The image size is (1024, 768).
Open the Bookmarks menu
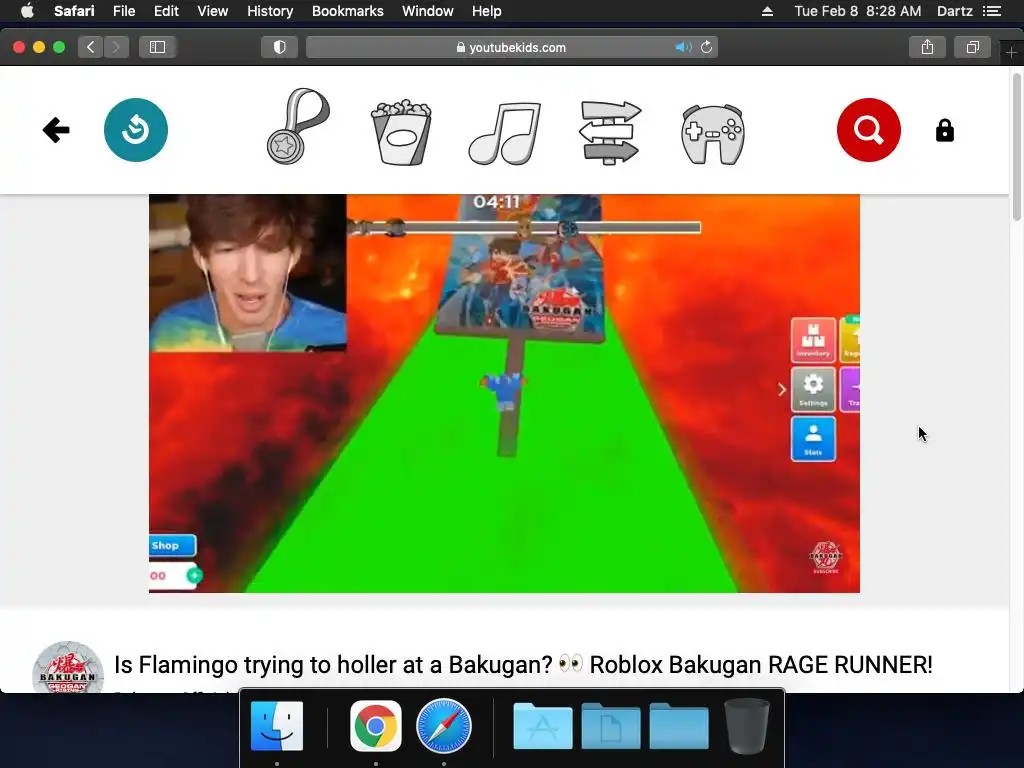coord(347,11)
